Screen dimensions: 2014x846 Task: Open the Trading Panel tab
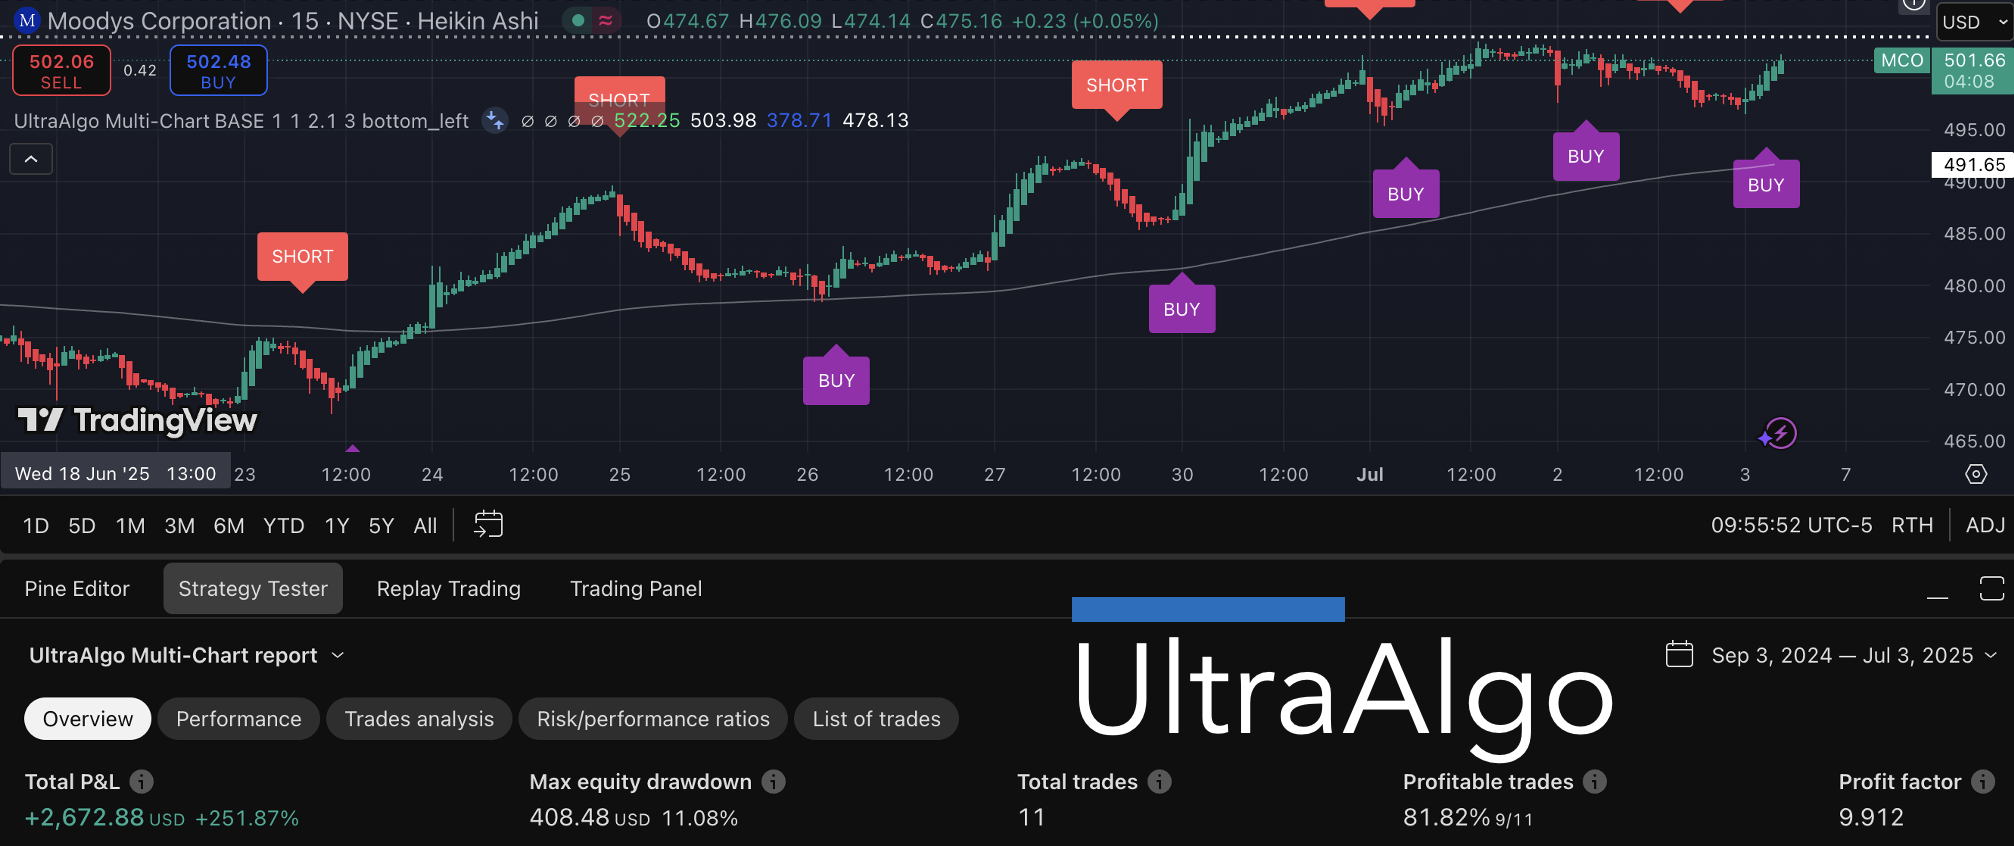[636, 588]
